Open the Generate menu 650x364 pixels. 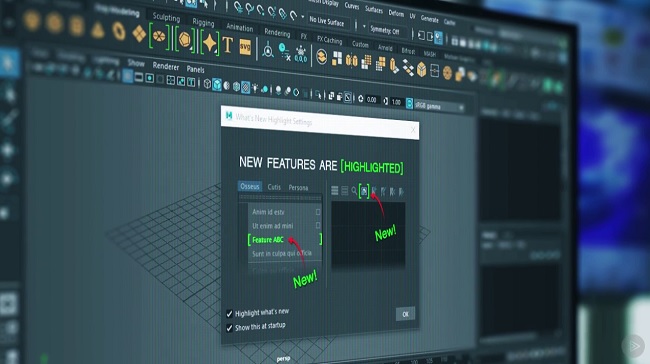coord(429,19)
